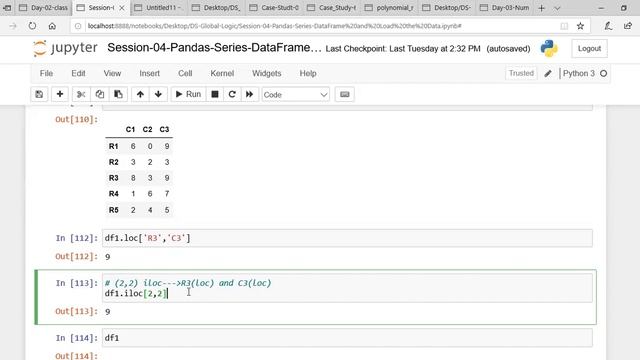This screenshot has width=640, height=360.
Task: Close the Session tab
Action: 122,8
